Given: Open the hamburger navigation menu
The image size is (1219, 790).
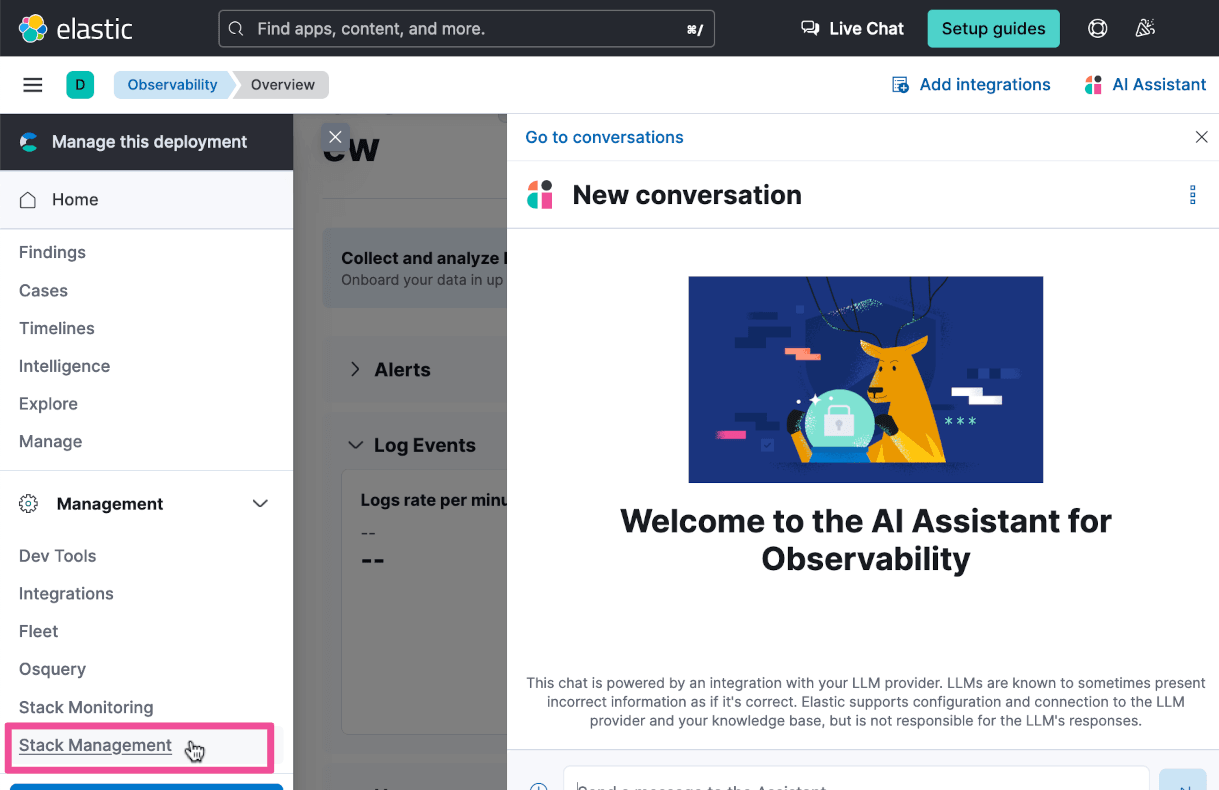Looking at the screenshot, I should [33, 85].
